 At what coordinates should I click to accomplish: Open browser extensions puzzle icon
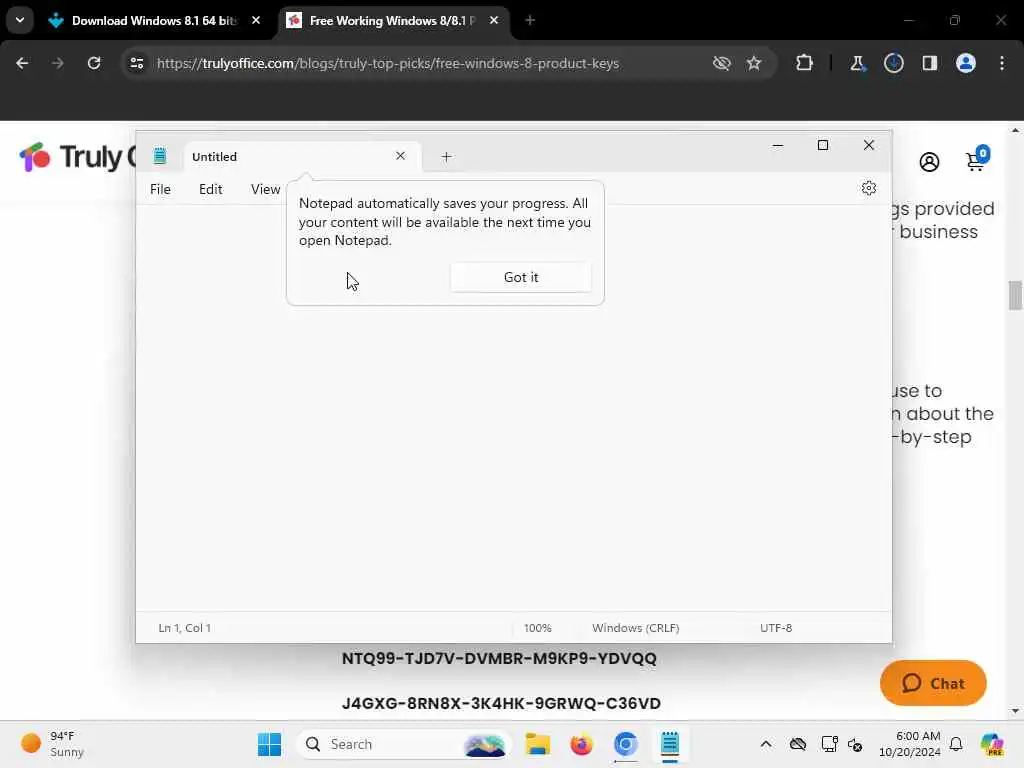click(805, 63)
